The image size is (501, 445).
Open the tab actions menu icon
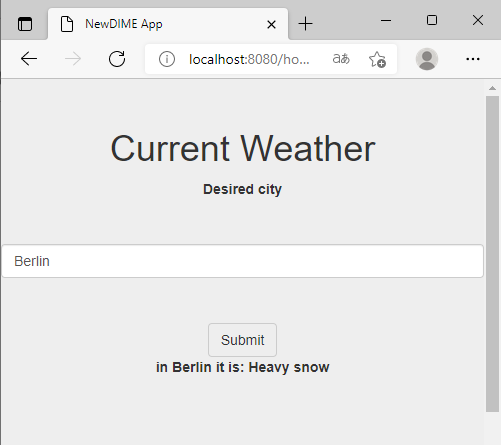pyautogui.click(x=25, y=24)
